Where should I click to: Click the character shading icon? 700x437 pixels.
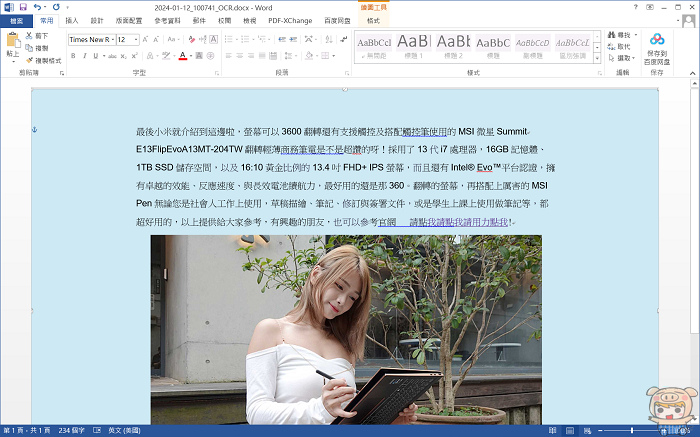click(x=199, y=56)
